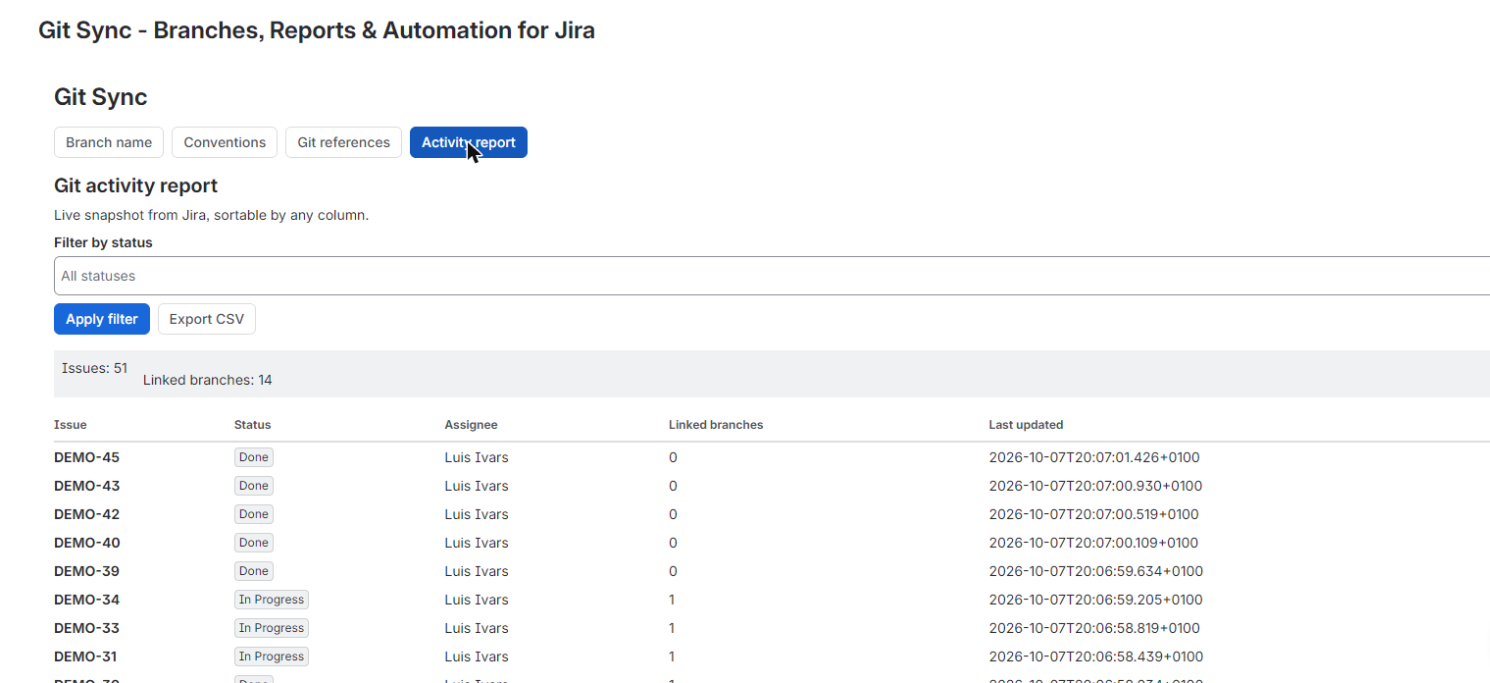Open issue DEMO-45
Viewport: 1490px width, 683px height.
click(87, 458)
